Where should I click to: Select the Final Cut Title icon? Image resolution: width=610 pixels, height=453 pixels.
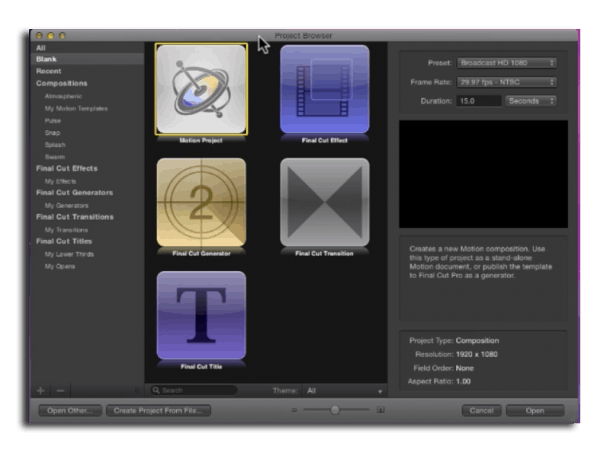(x=201, y=315)
